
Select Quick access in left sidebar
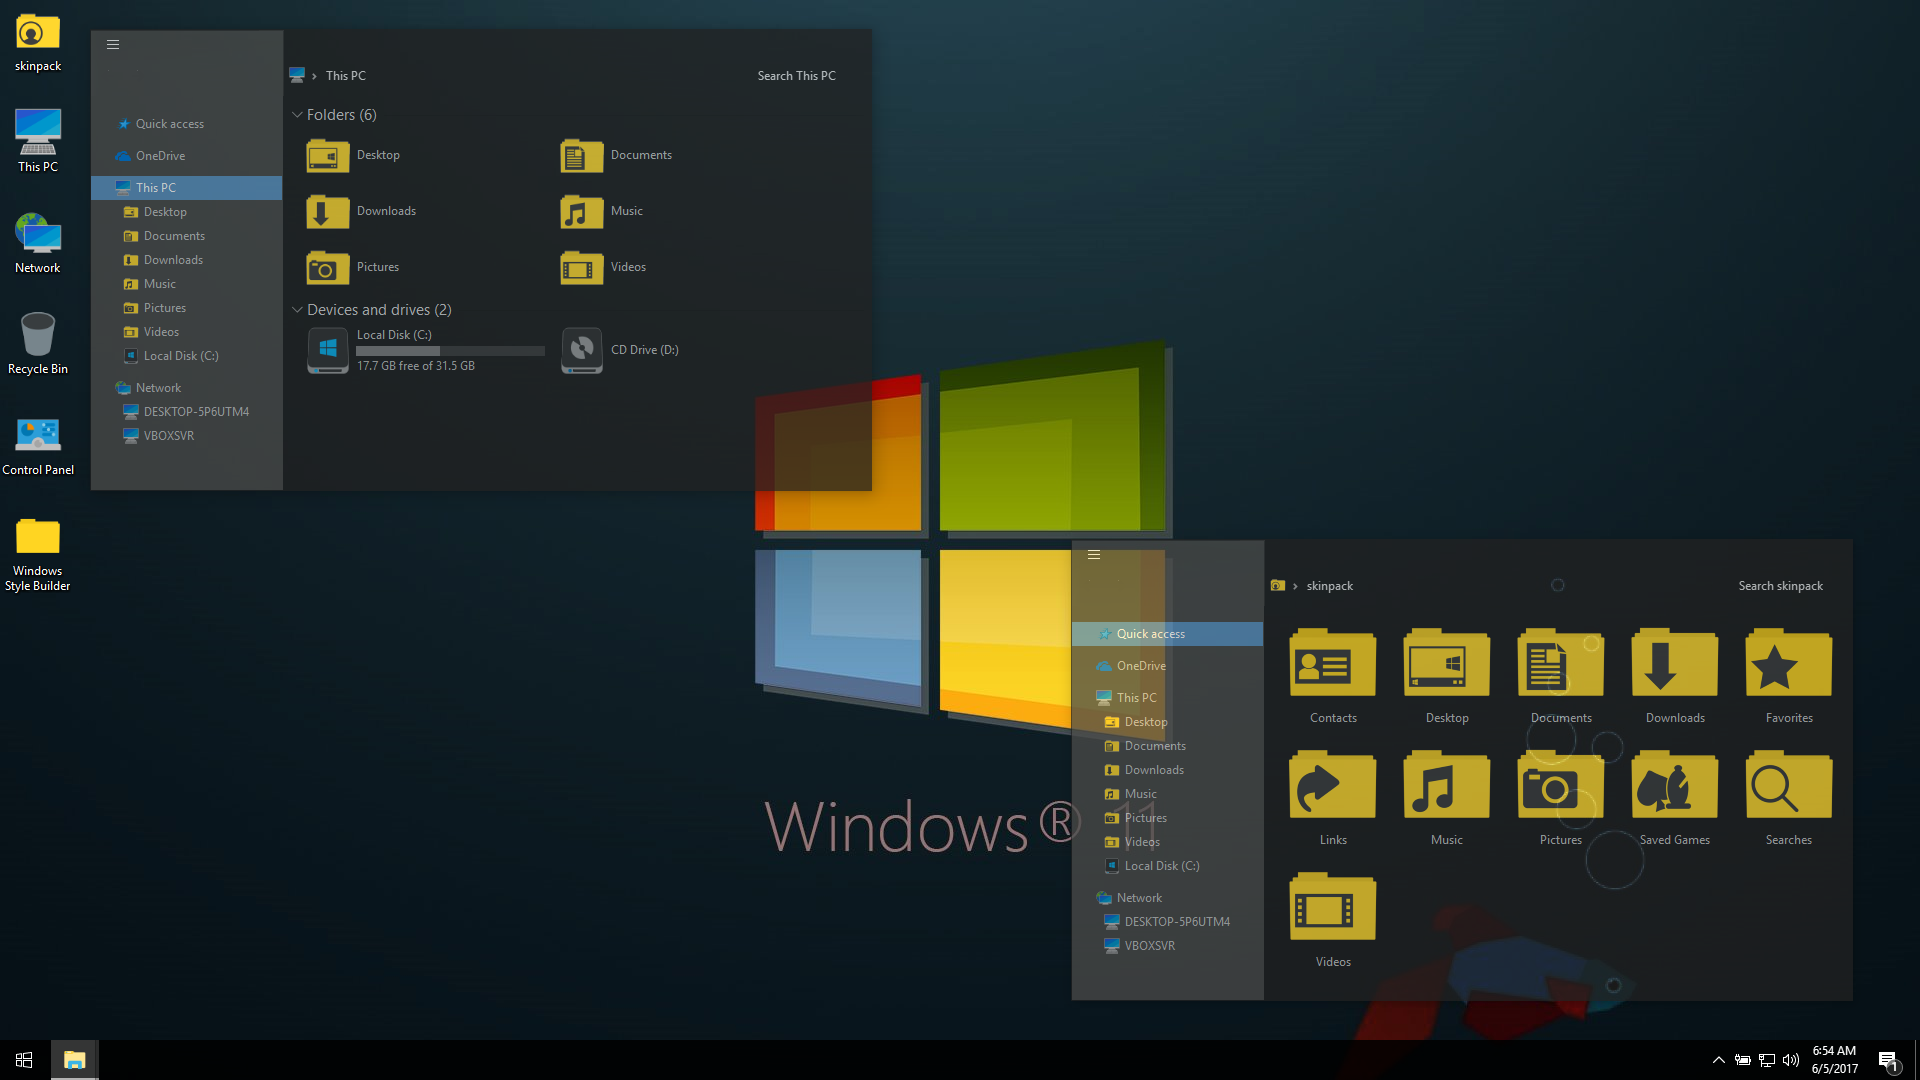(170, 123)
